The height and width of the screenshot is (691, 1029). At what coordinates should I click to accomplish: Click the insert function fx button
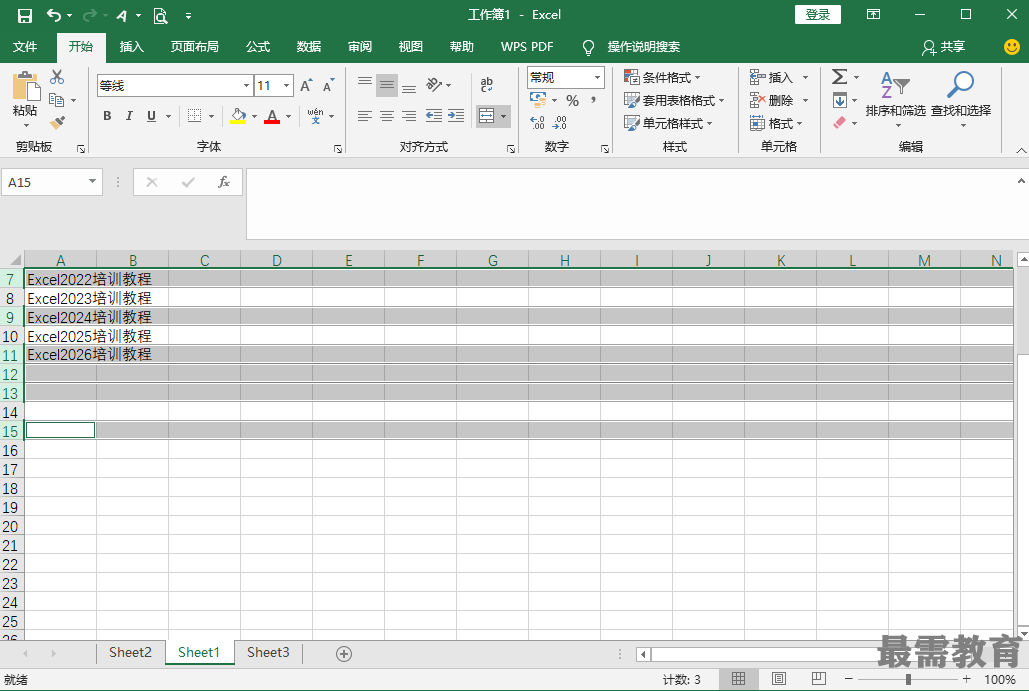[x=224, y=182]
